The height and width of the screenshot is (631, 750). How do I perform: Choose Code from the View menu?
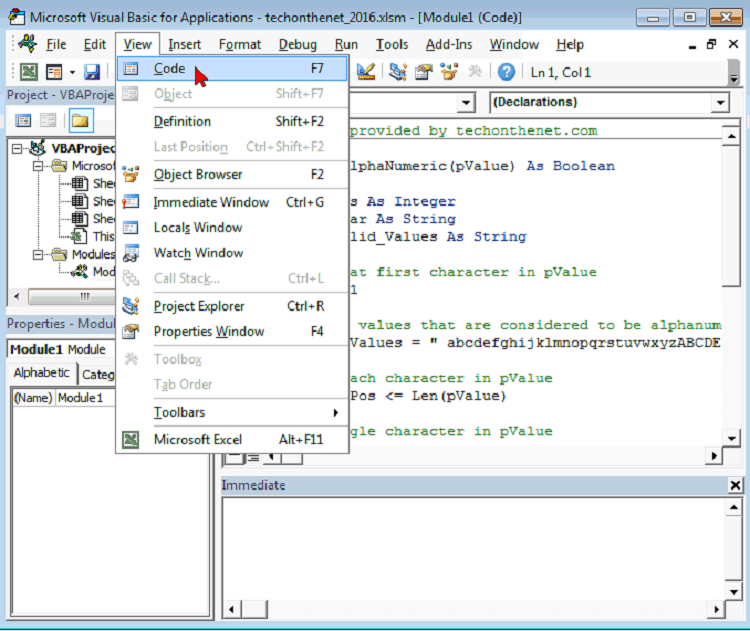coord(232,68)
